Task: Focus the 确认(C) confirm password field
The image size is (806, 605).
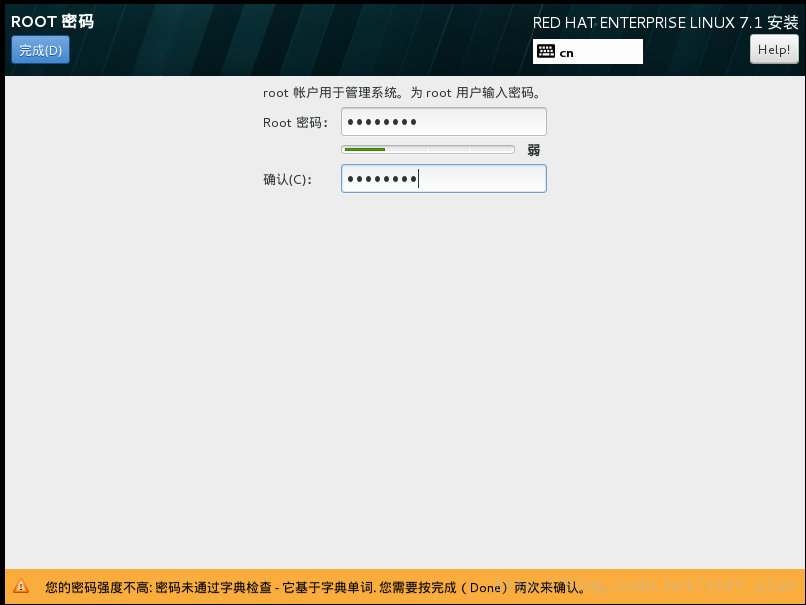Action: tap(444, 179)
